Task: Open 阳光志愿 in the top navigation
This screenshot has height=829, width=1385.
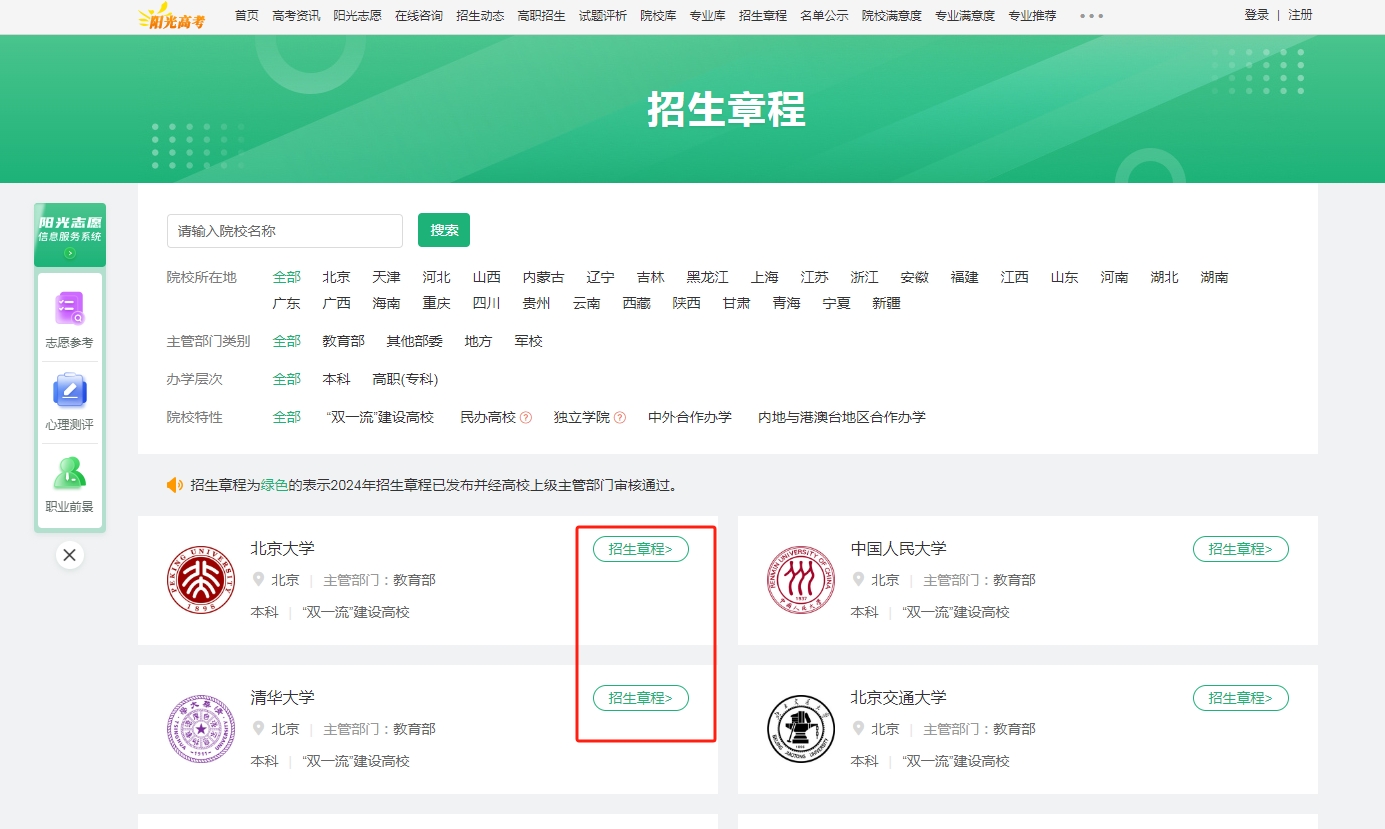Action: [x=357, y=15]
